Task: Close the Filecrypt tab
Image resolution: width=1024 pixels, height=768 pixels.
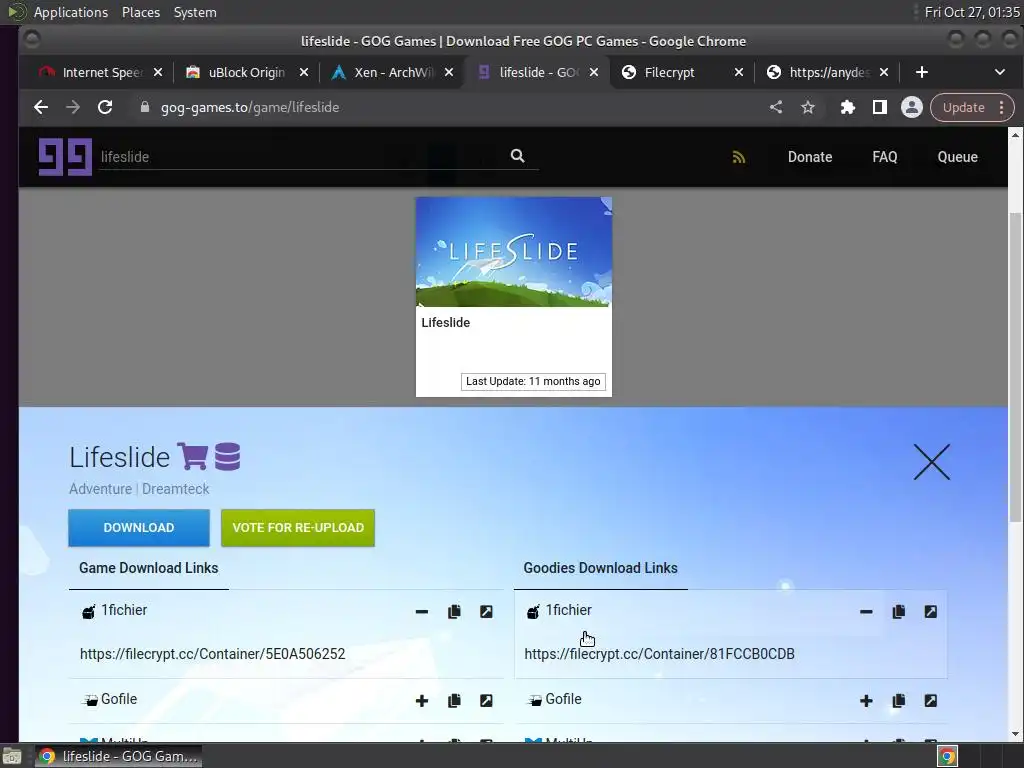Action: pos(739,72)
